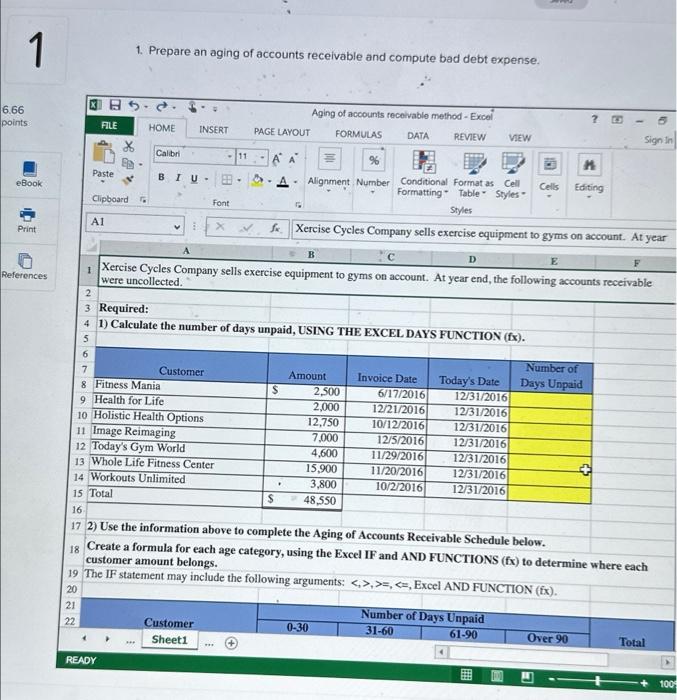Click the zoom in plus button
The height and width of the screenshot is (700, 677).
(x=644, y=683)
